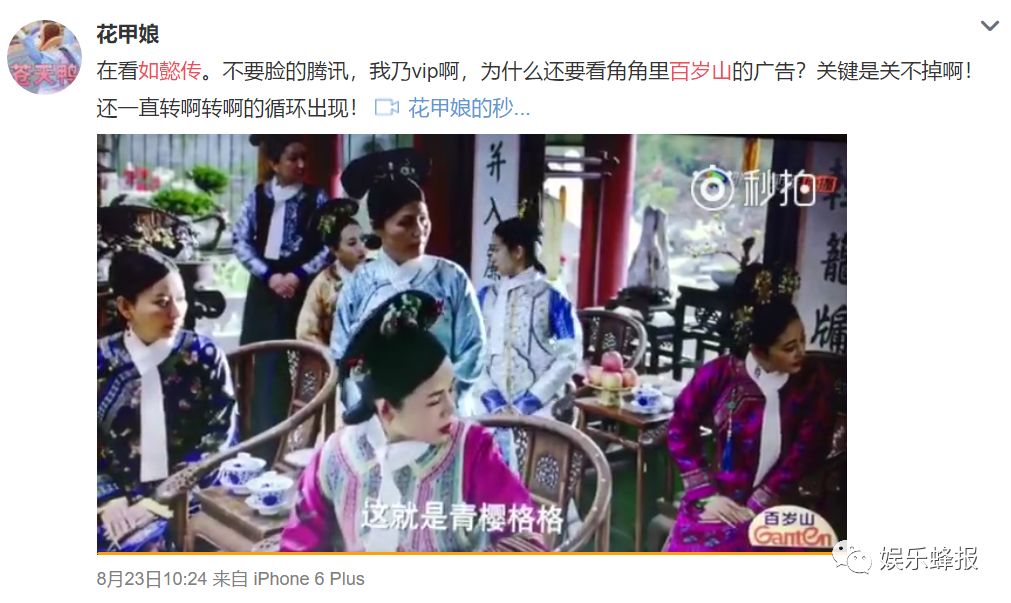Image resolution: width=1011 pixels, height=603 pixels.
Task: Open the 8月23日10:24 timestamp link
Action: point(152,579)
